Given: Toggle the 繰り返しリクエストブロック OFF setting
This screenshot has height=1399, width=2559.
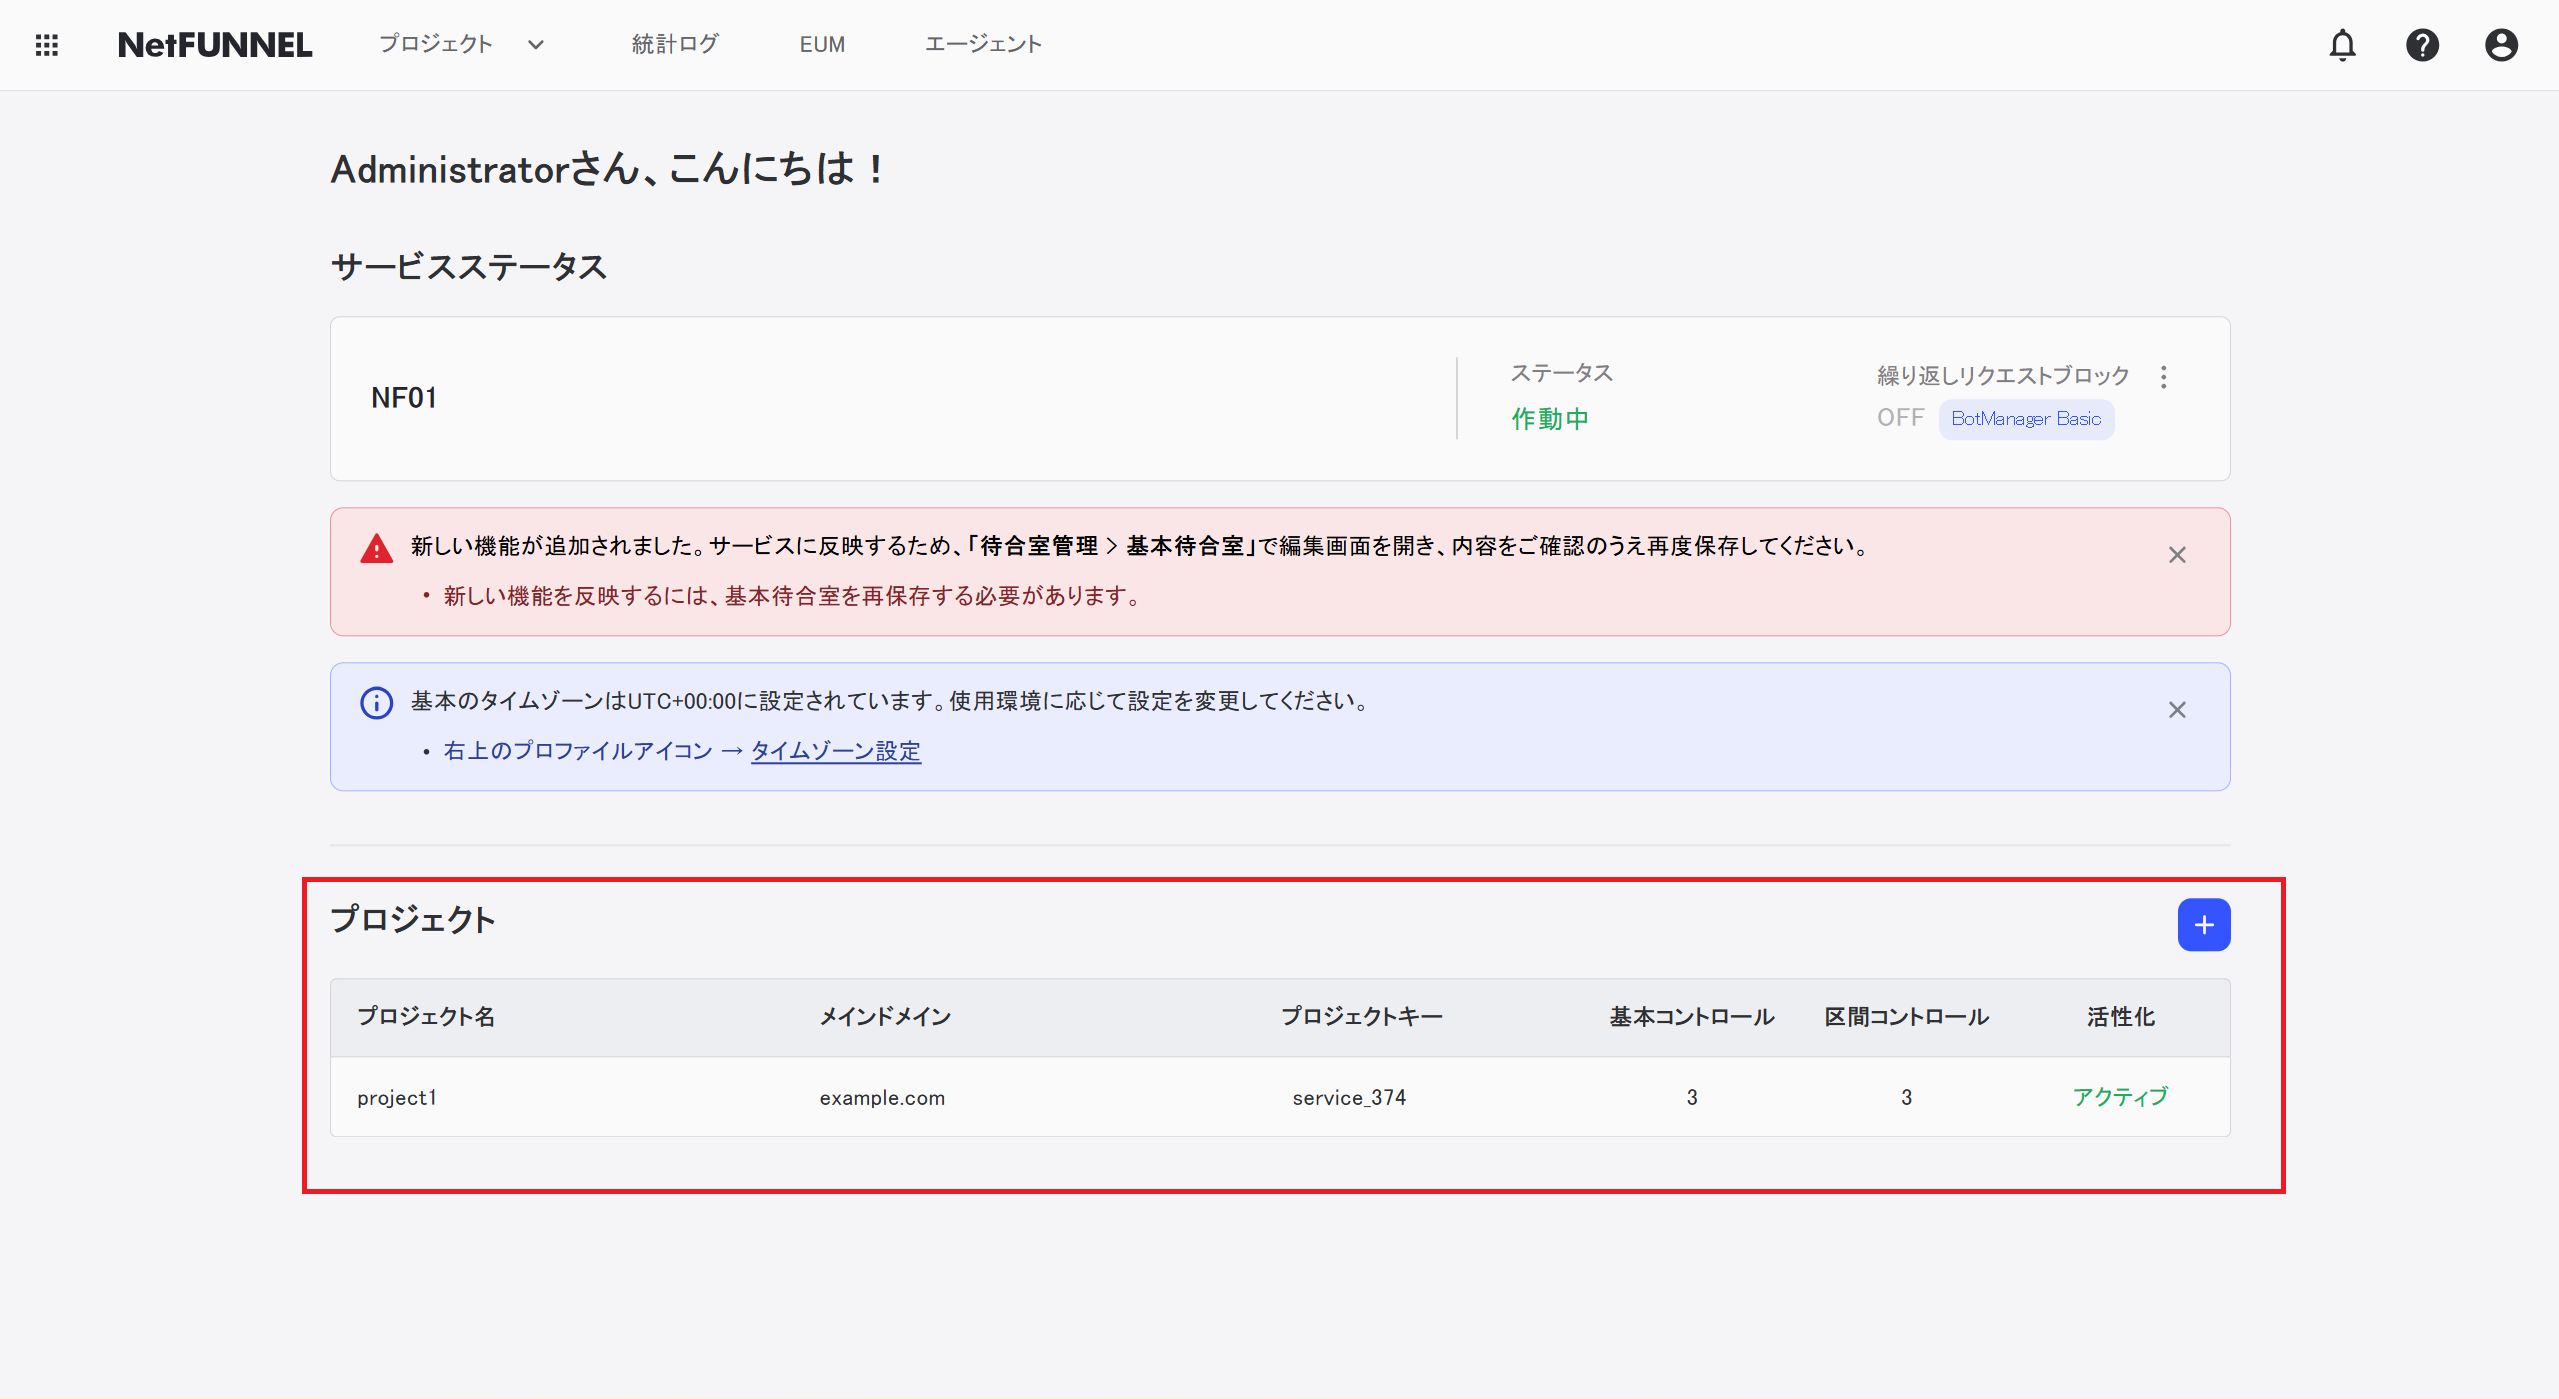Looking at the screenshot, I should pos(1899,417).
